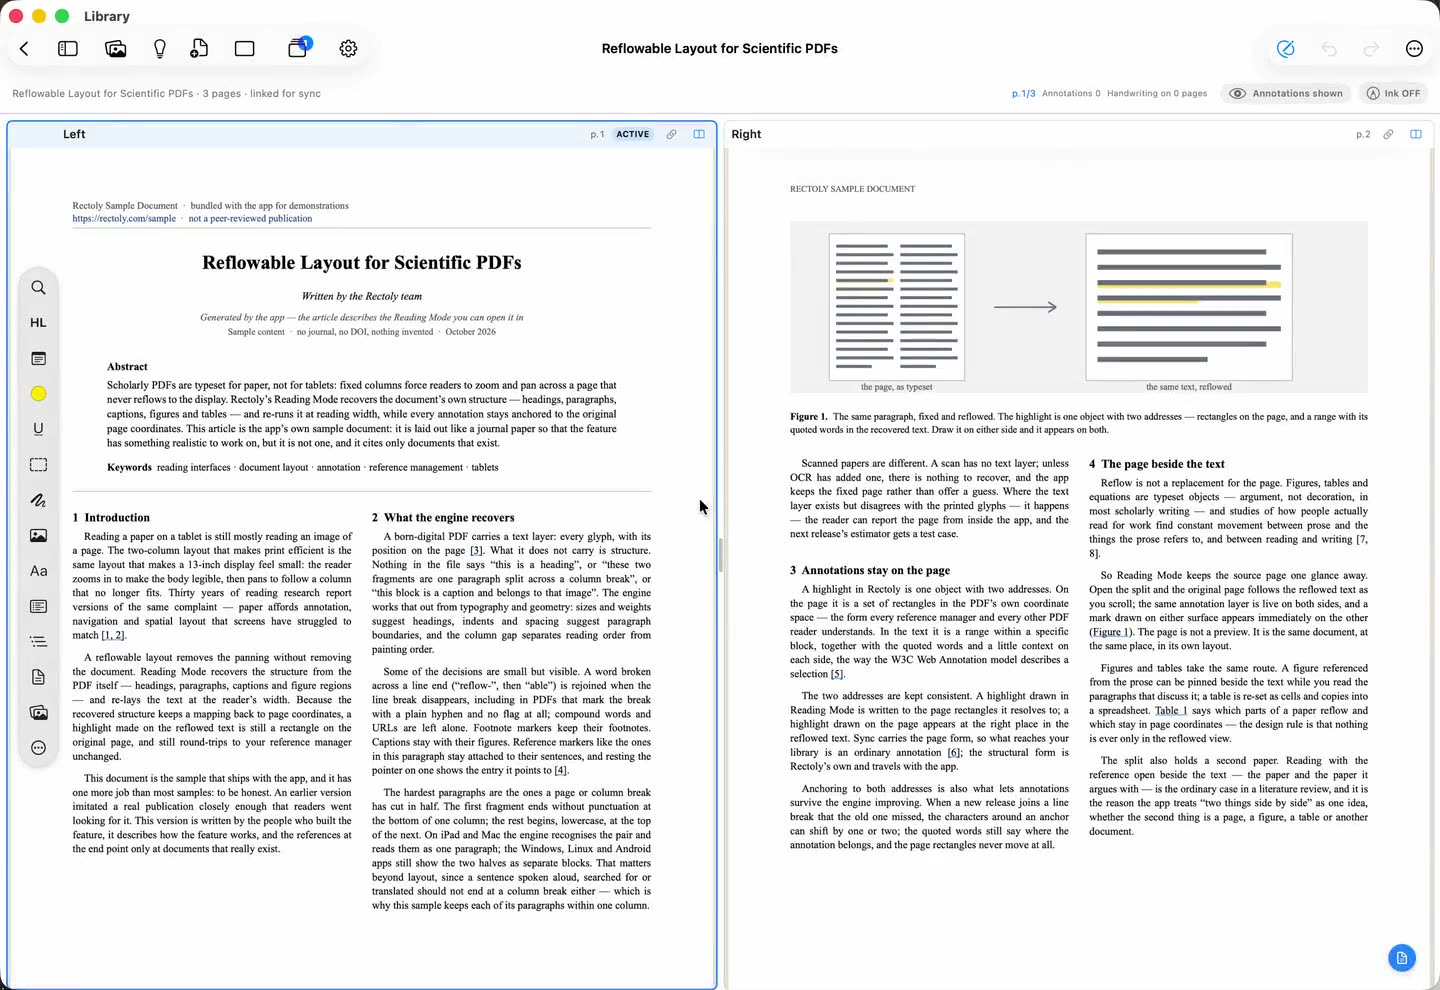This screenshot has height=990, width=1440.
Task: Click the lightbulb icon in top toolbar
Action: 160,48
